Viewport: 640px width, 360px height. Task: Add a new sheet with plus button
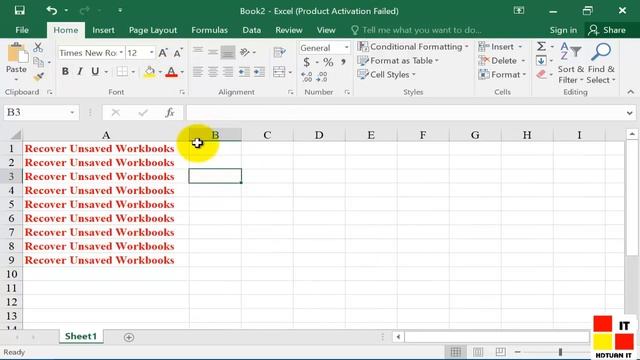129,337
